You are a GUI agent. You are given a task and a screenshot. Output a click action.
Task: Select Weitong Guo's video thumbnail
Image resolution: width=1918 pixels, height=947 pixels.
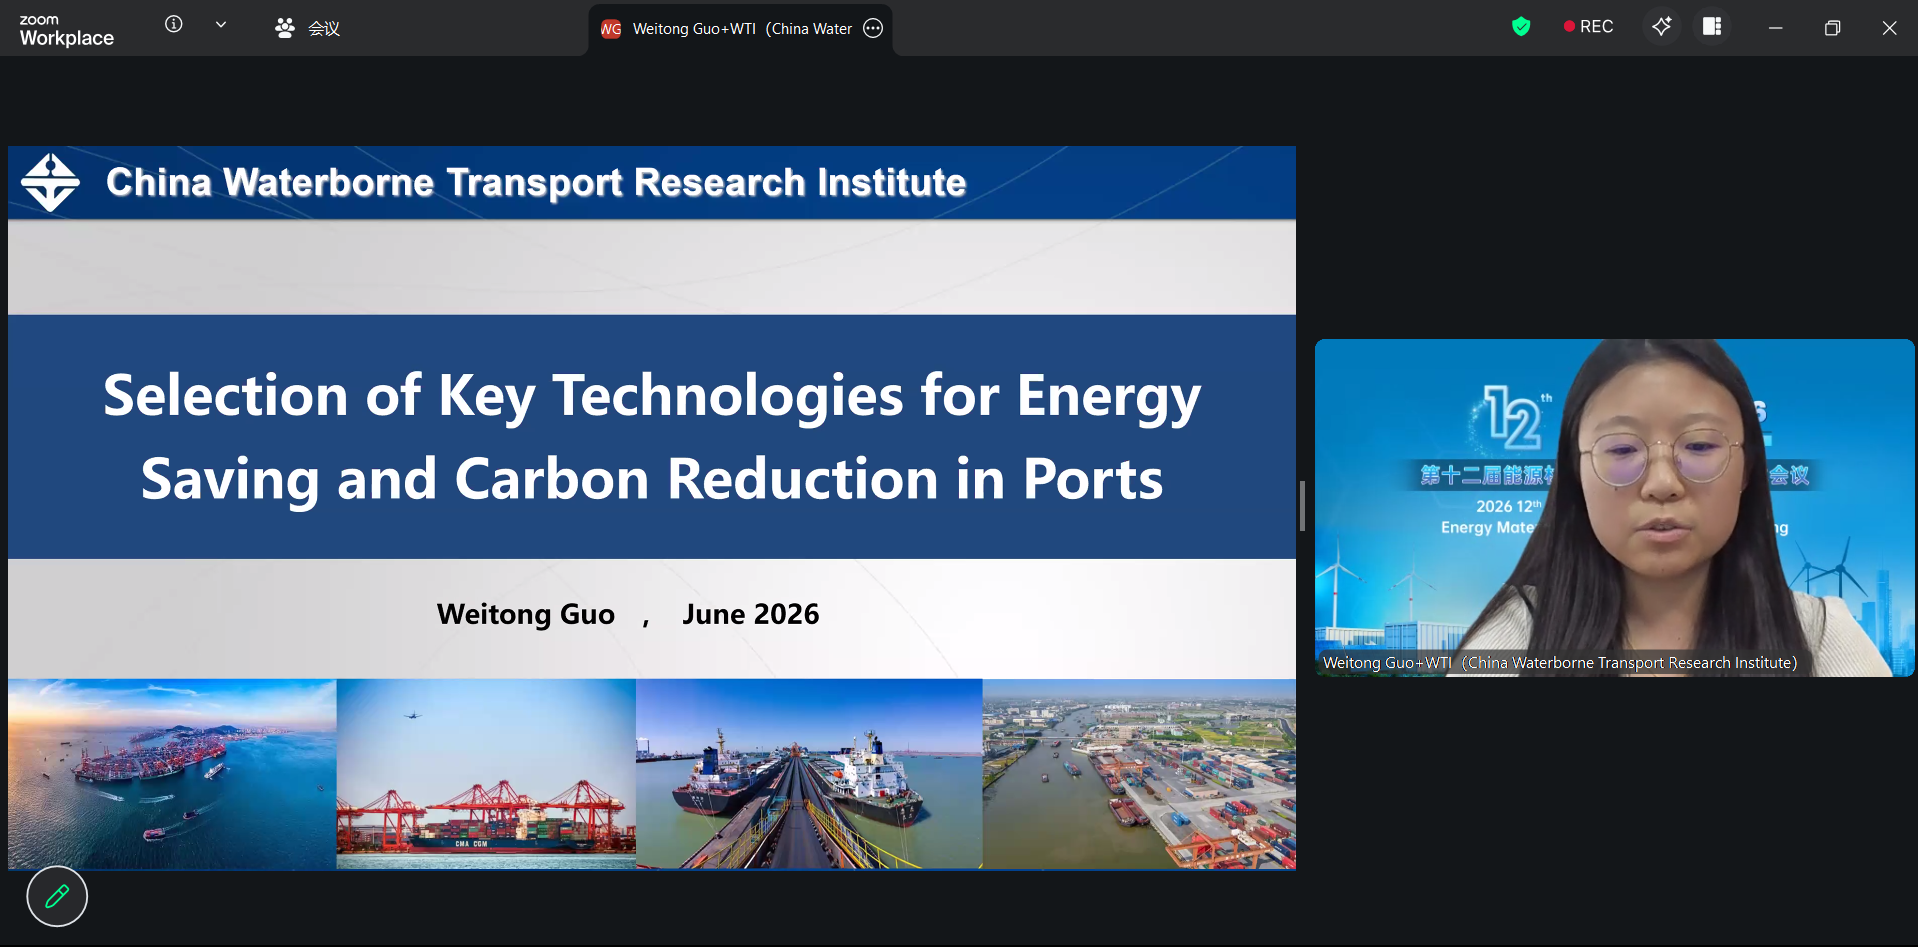tap(1614, 508)
